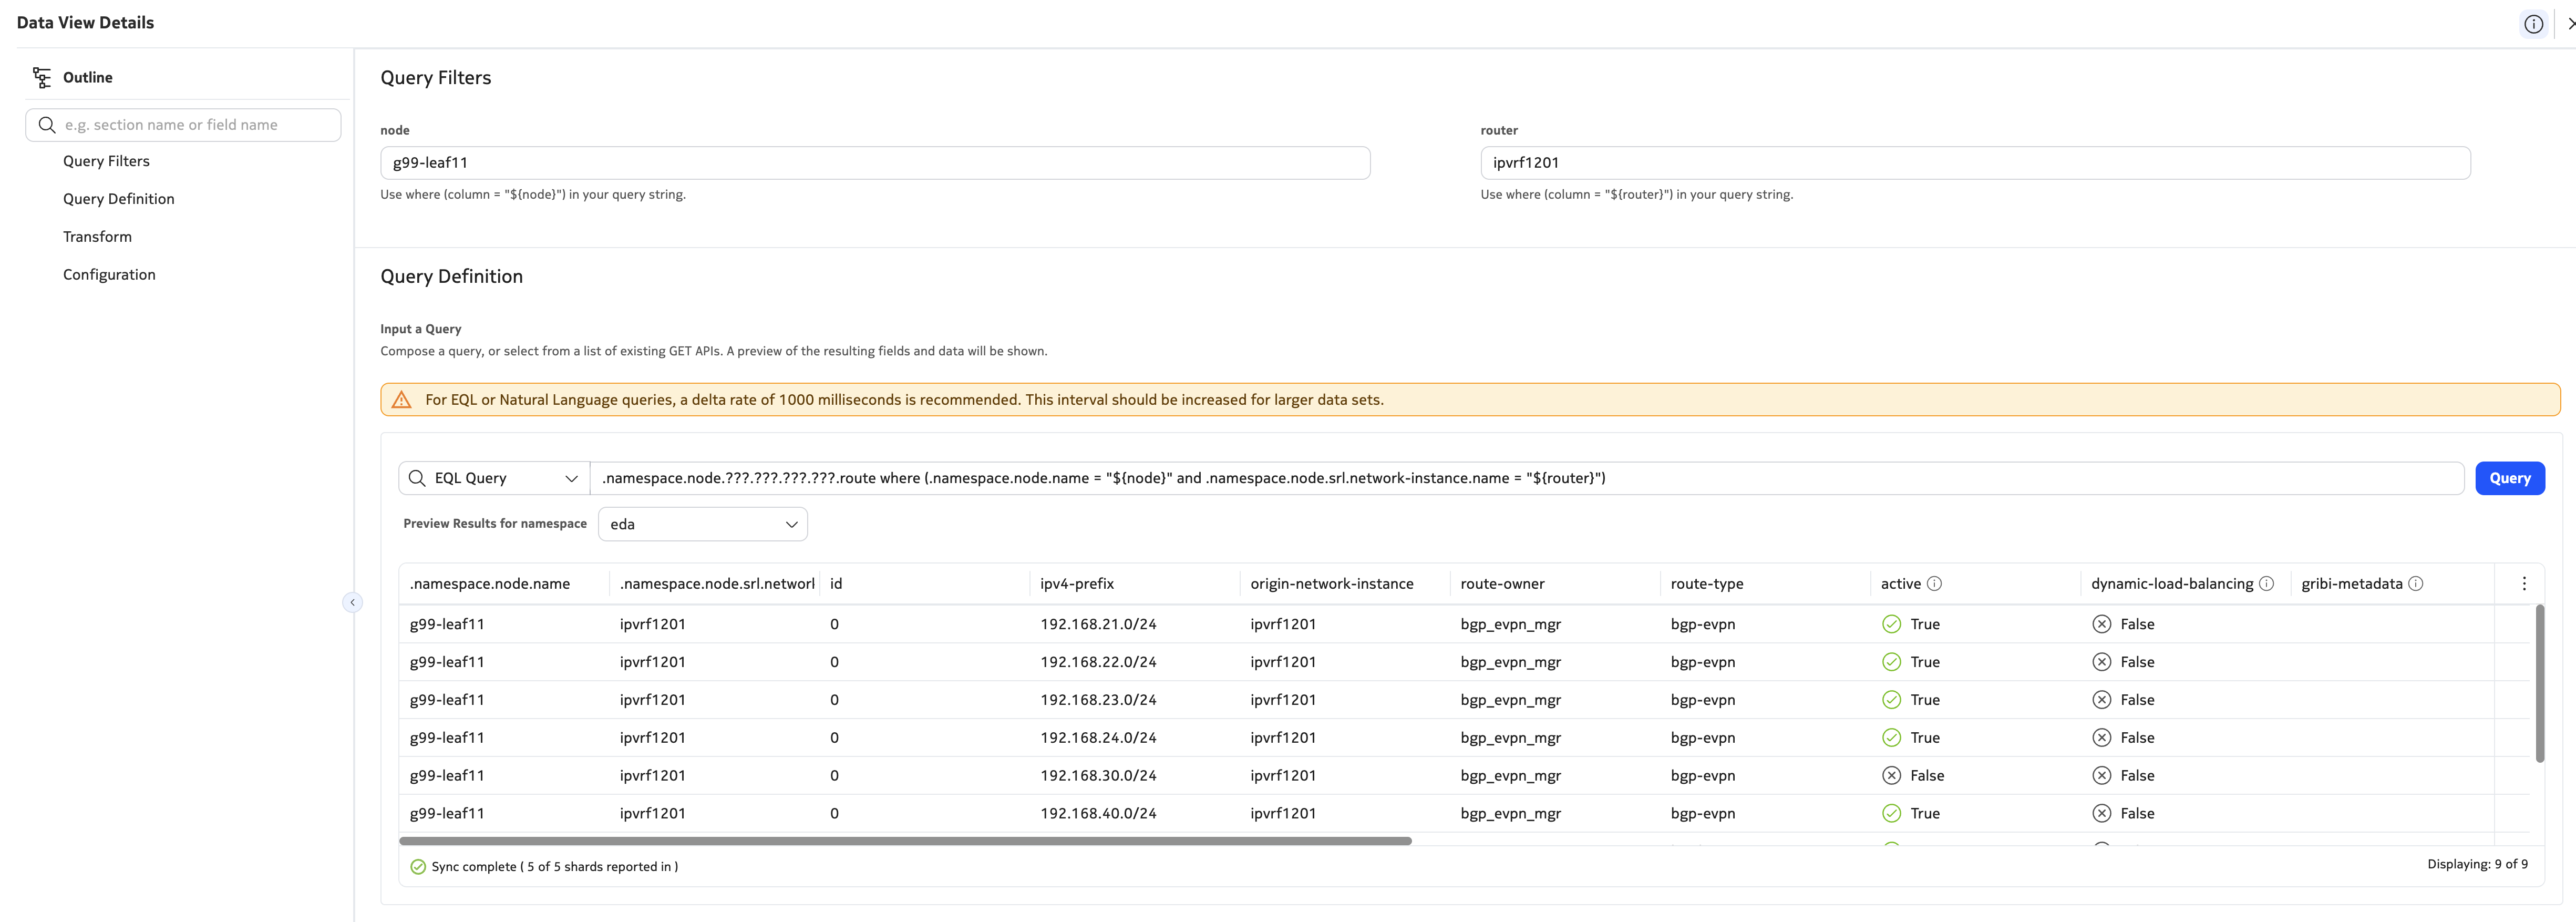
Task: Go to Configuration in the outline
Action: [109, 275]
